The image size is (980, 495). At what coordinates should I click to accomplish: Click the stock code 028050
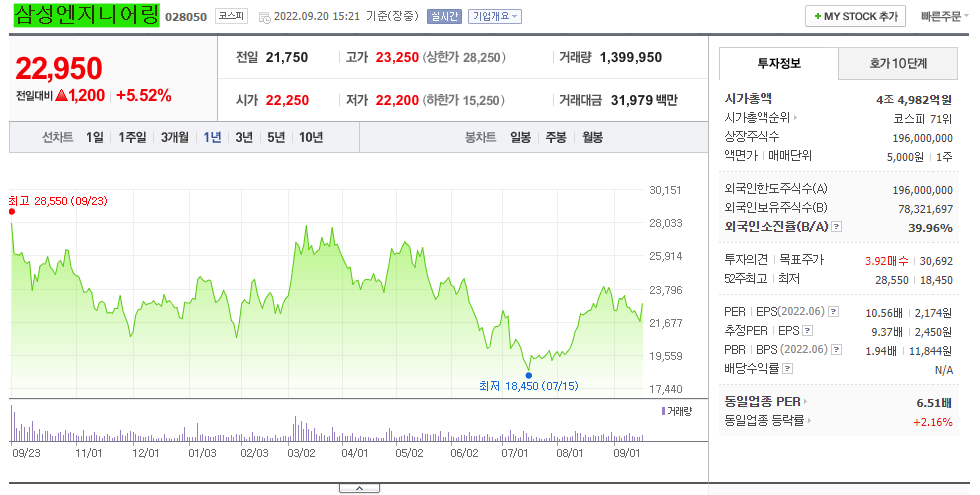point(186,17)
